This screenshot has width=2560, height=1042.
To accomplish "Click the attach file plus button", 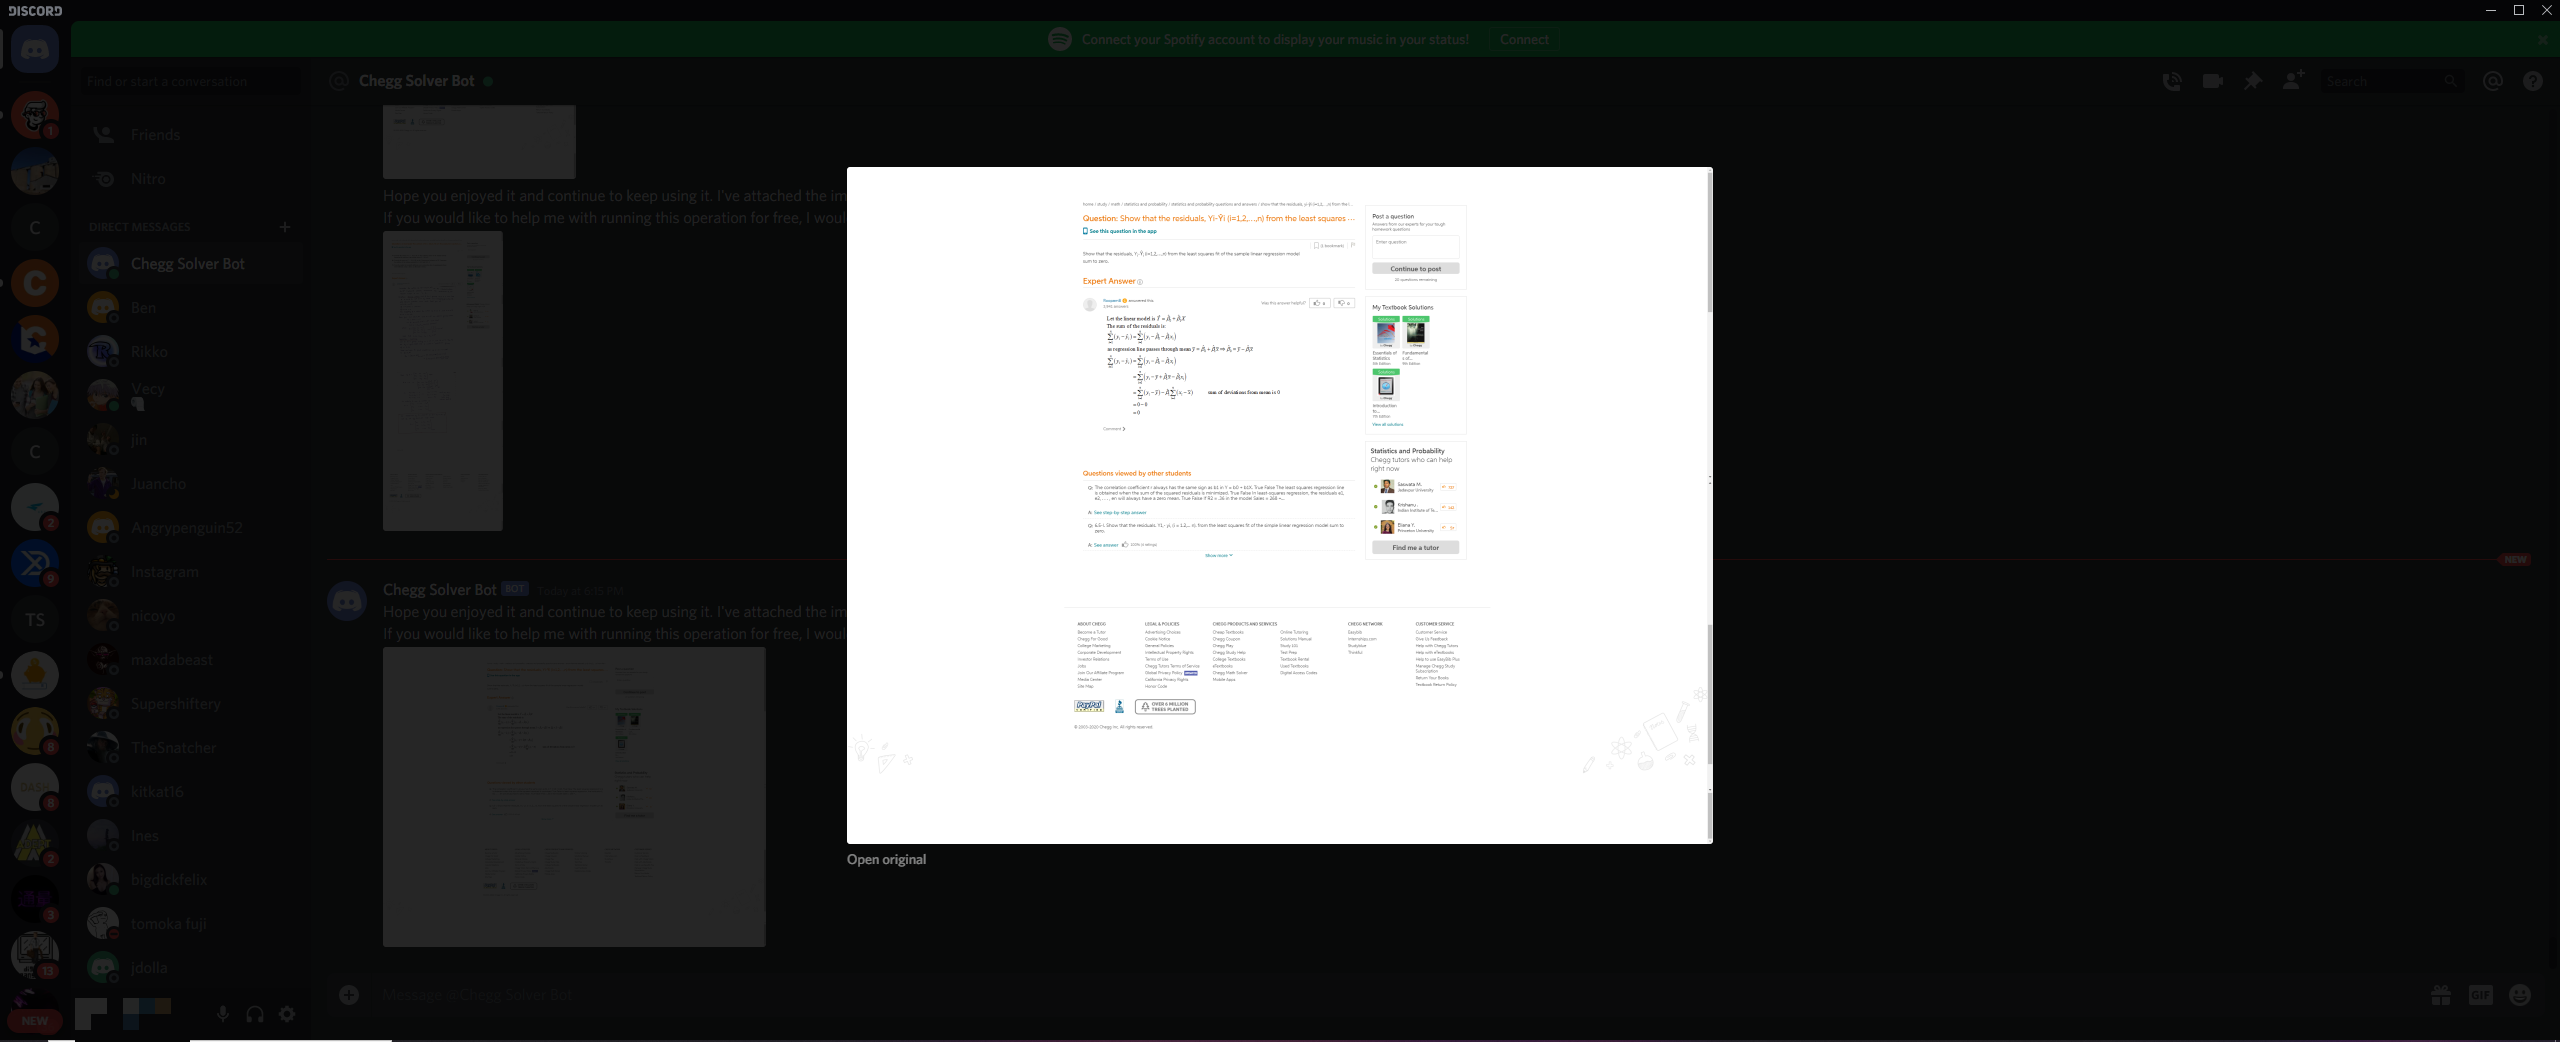I will pyautogui.click(x=349, y=994).
